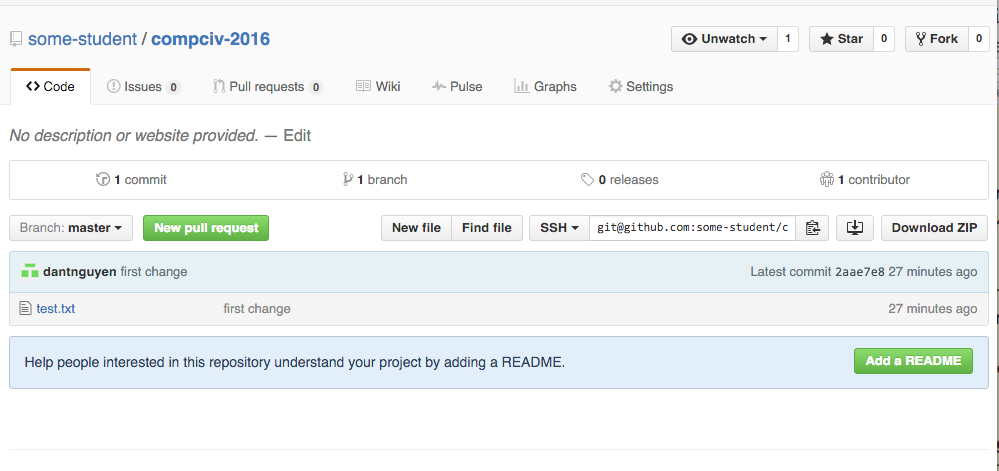Open the 1 commit link
999x471 pixels.
[131, 180]
